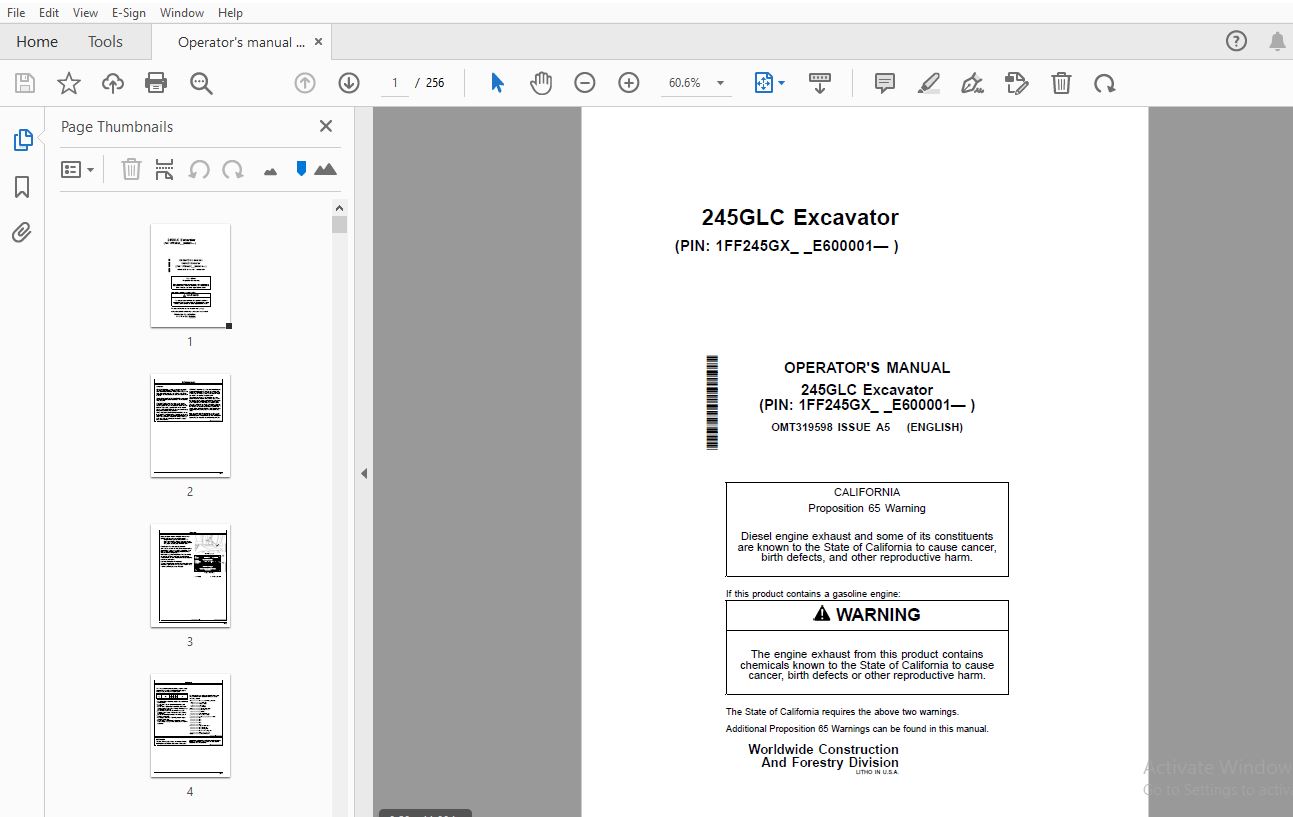This screenshot has width=1293, height=817.
Task: Go to the previous page
Action: (x=305, y=83)
